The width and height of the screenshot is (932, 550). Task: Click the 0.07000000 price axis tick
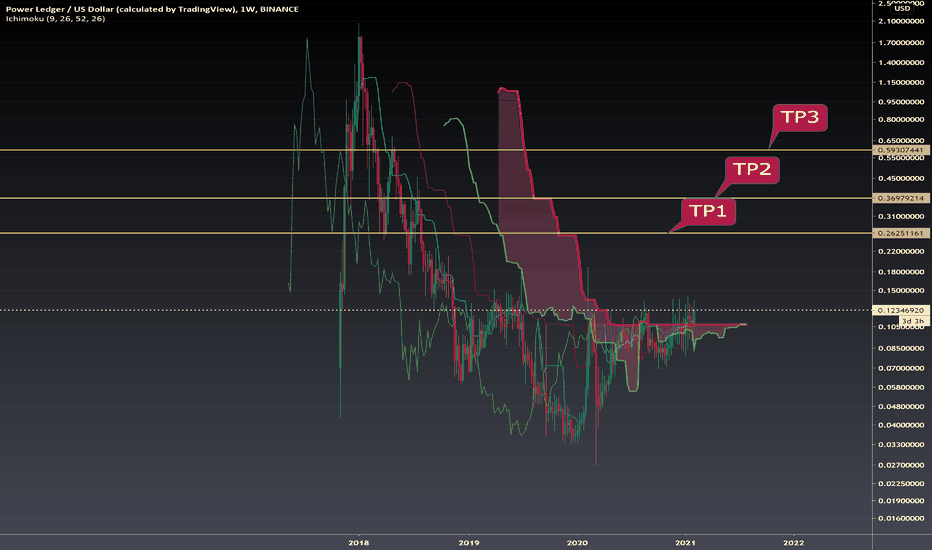click(x=901, y=368)
